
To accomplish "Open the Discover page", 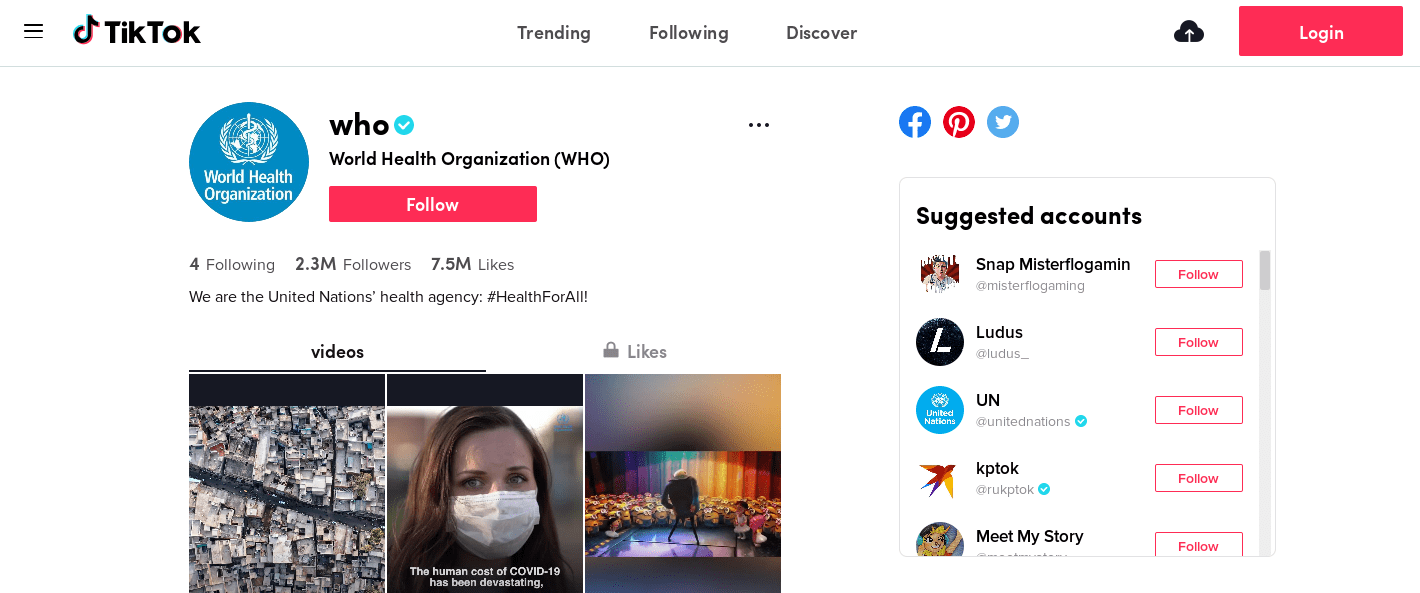I will (x=821, y=32).
